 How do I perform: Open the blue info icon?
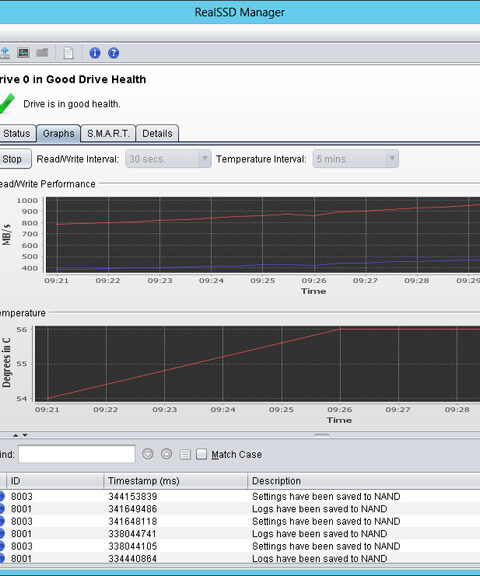pos(95,53)
